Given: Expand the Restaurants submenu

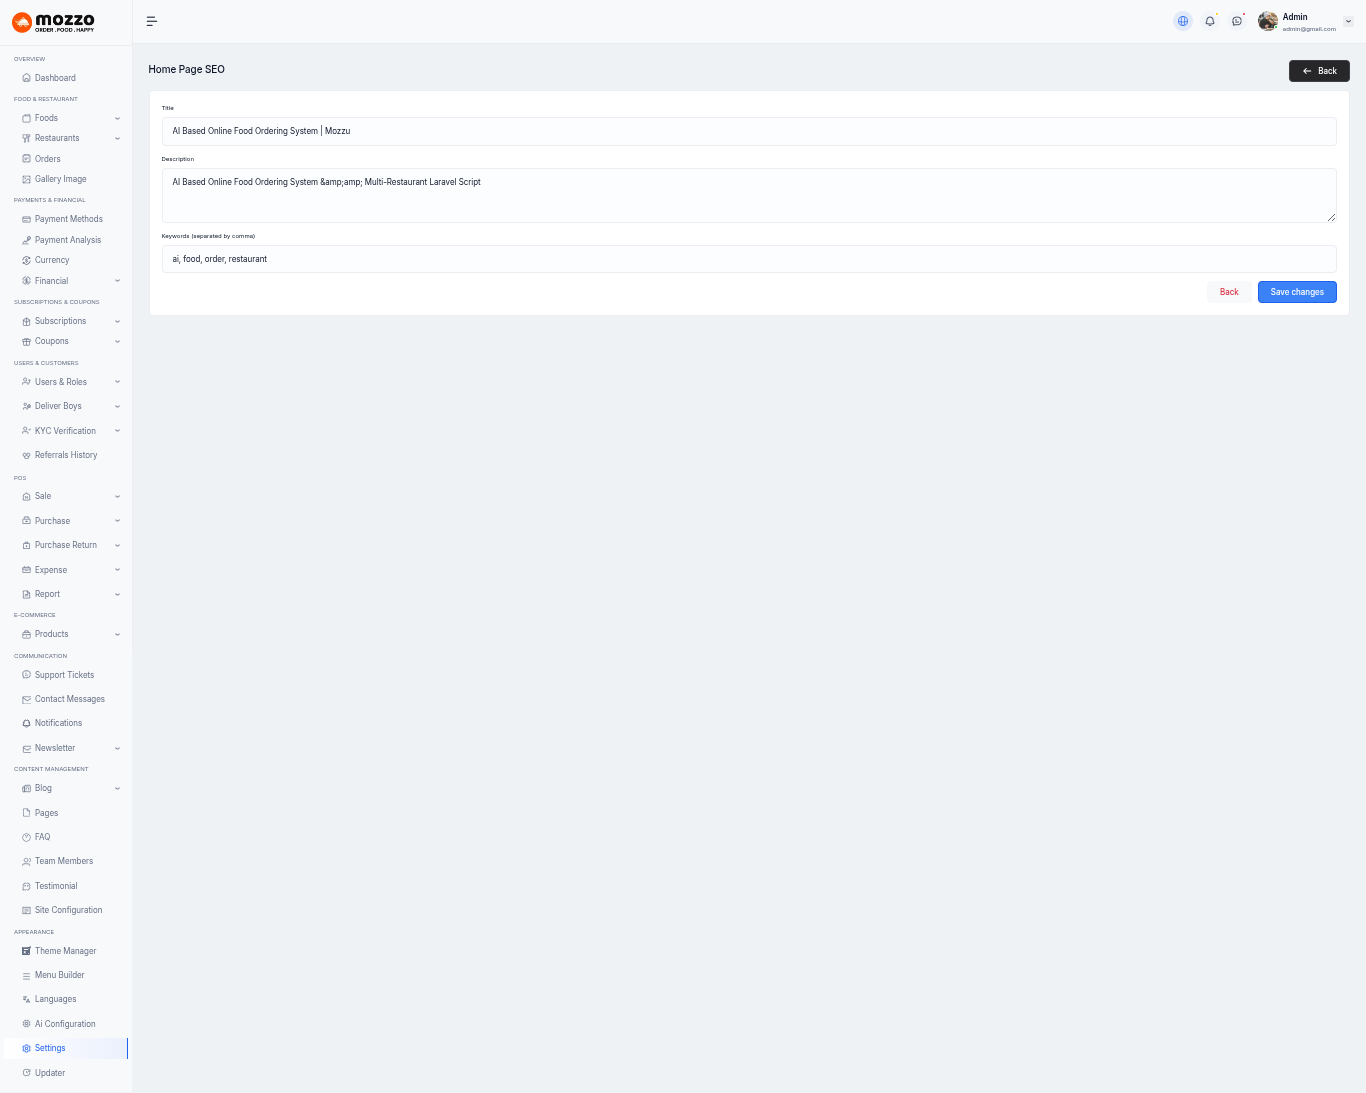Looking at the screenshot, I should 117,138.
